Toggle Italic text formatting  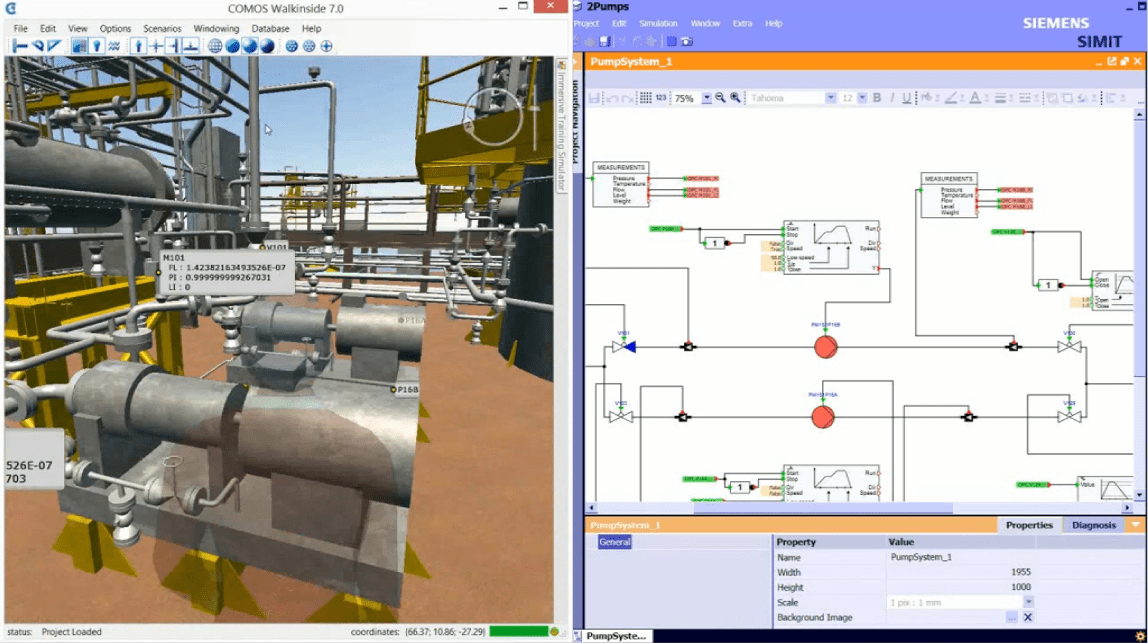pos(892,100)
